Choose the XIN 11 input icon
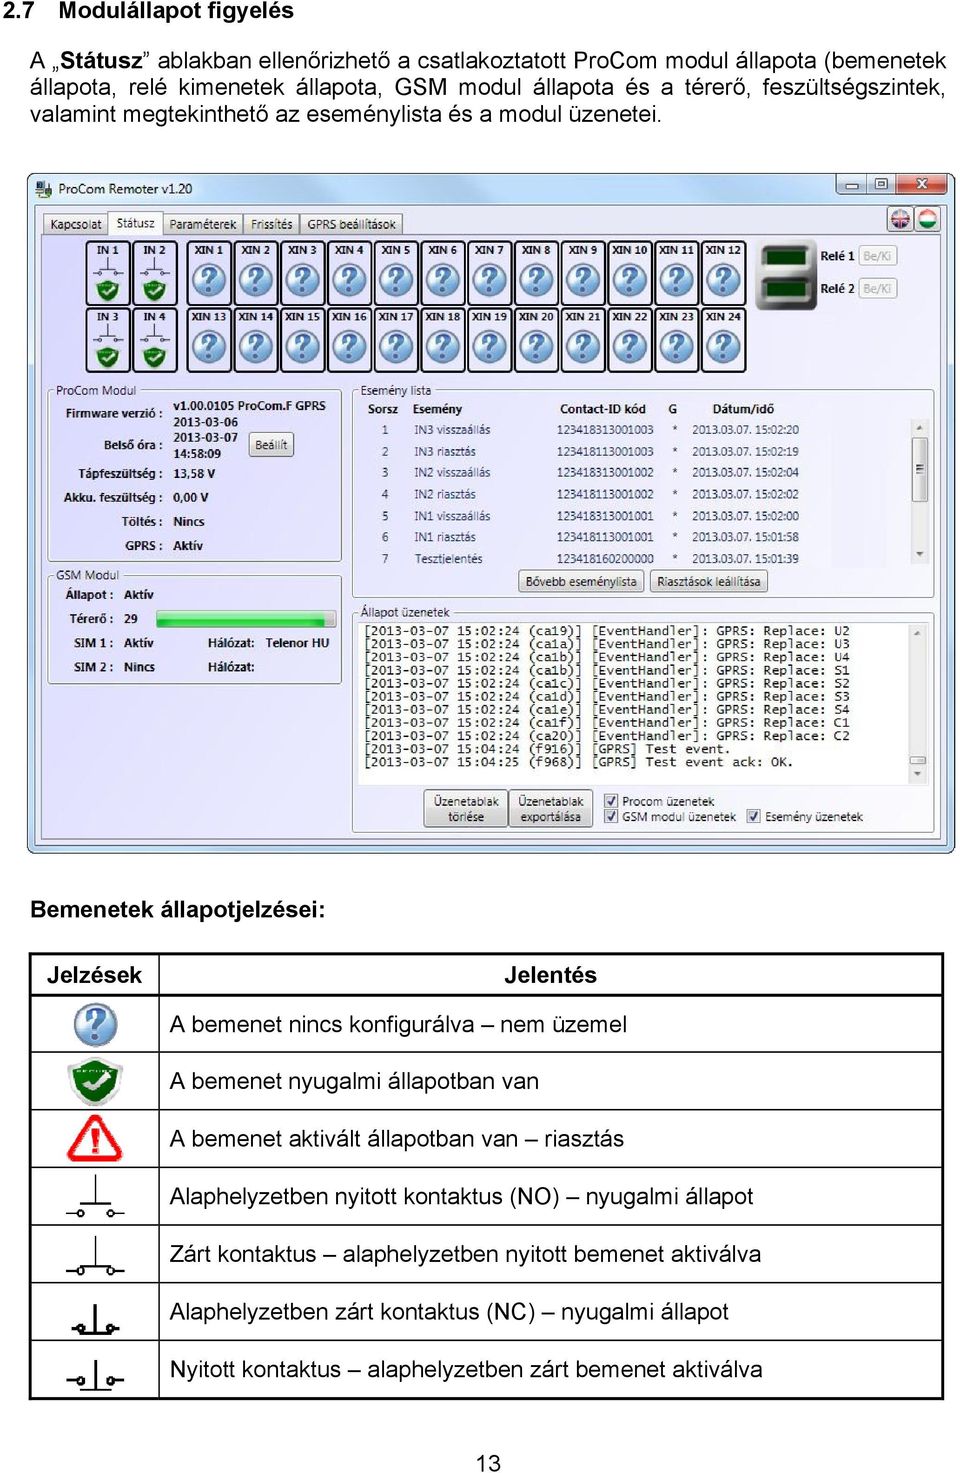This screenshot has height=1473, width=960. pyautogui.click(x=676, y=273)
